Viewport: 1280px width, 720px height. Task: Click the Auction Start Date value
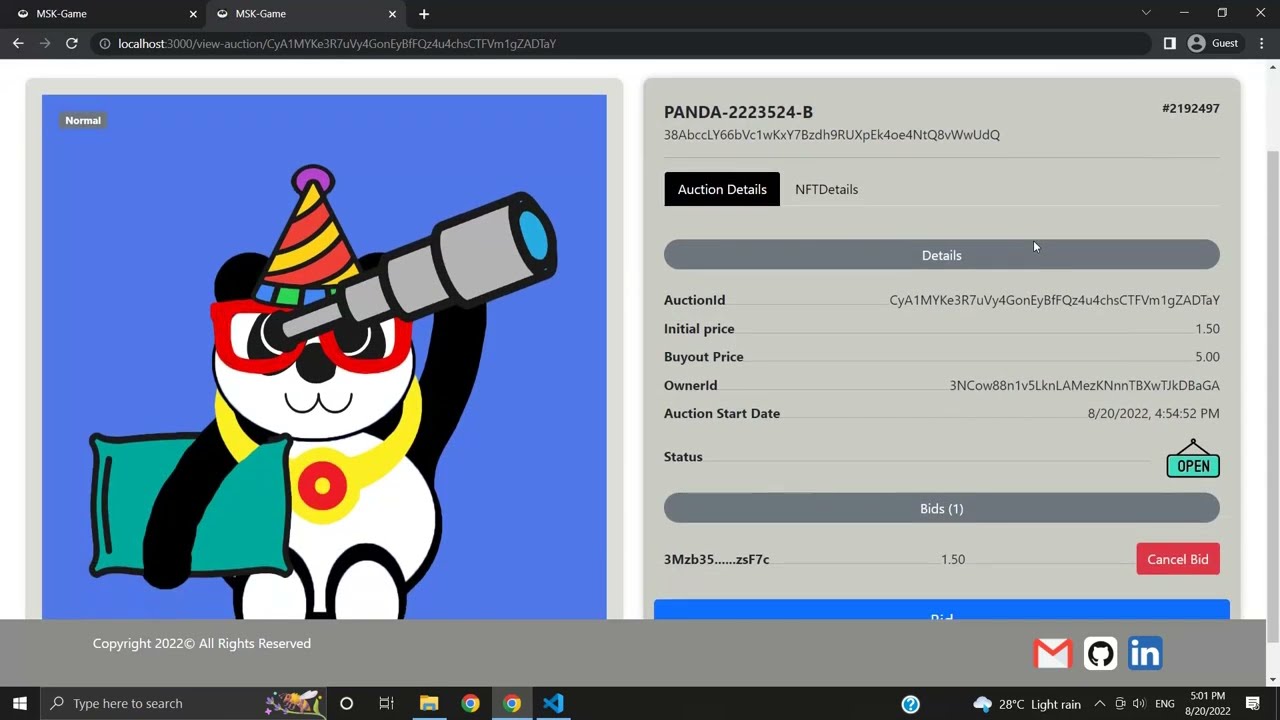tap(1153, 413)
